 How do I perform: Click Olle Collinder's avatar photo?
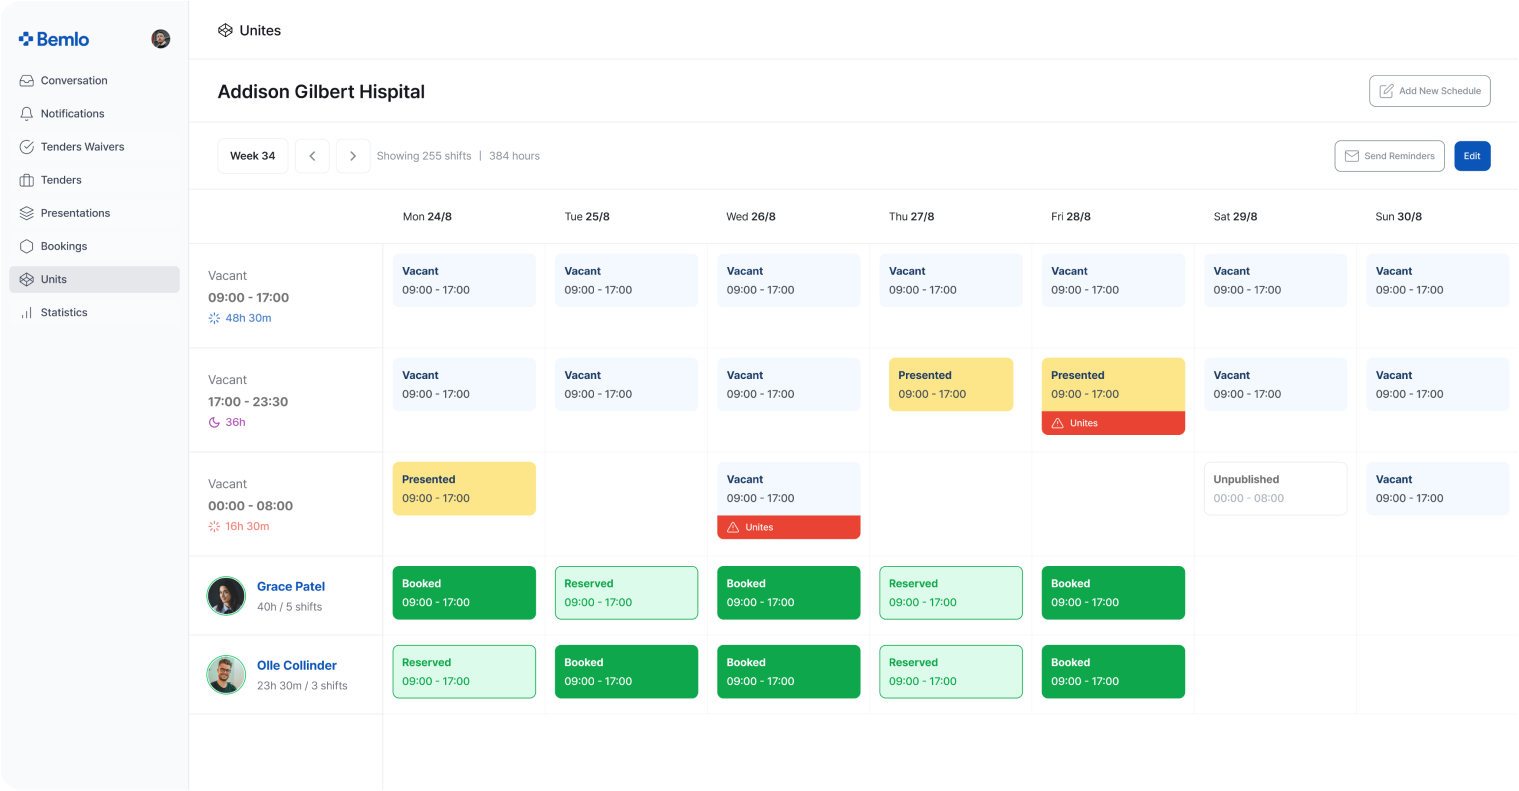(x=226, y=675)
